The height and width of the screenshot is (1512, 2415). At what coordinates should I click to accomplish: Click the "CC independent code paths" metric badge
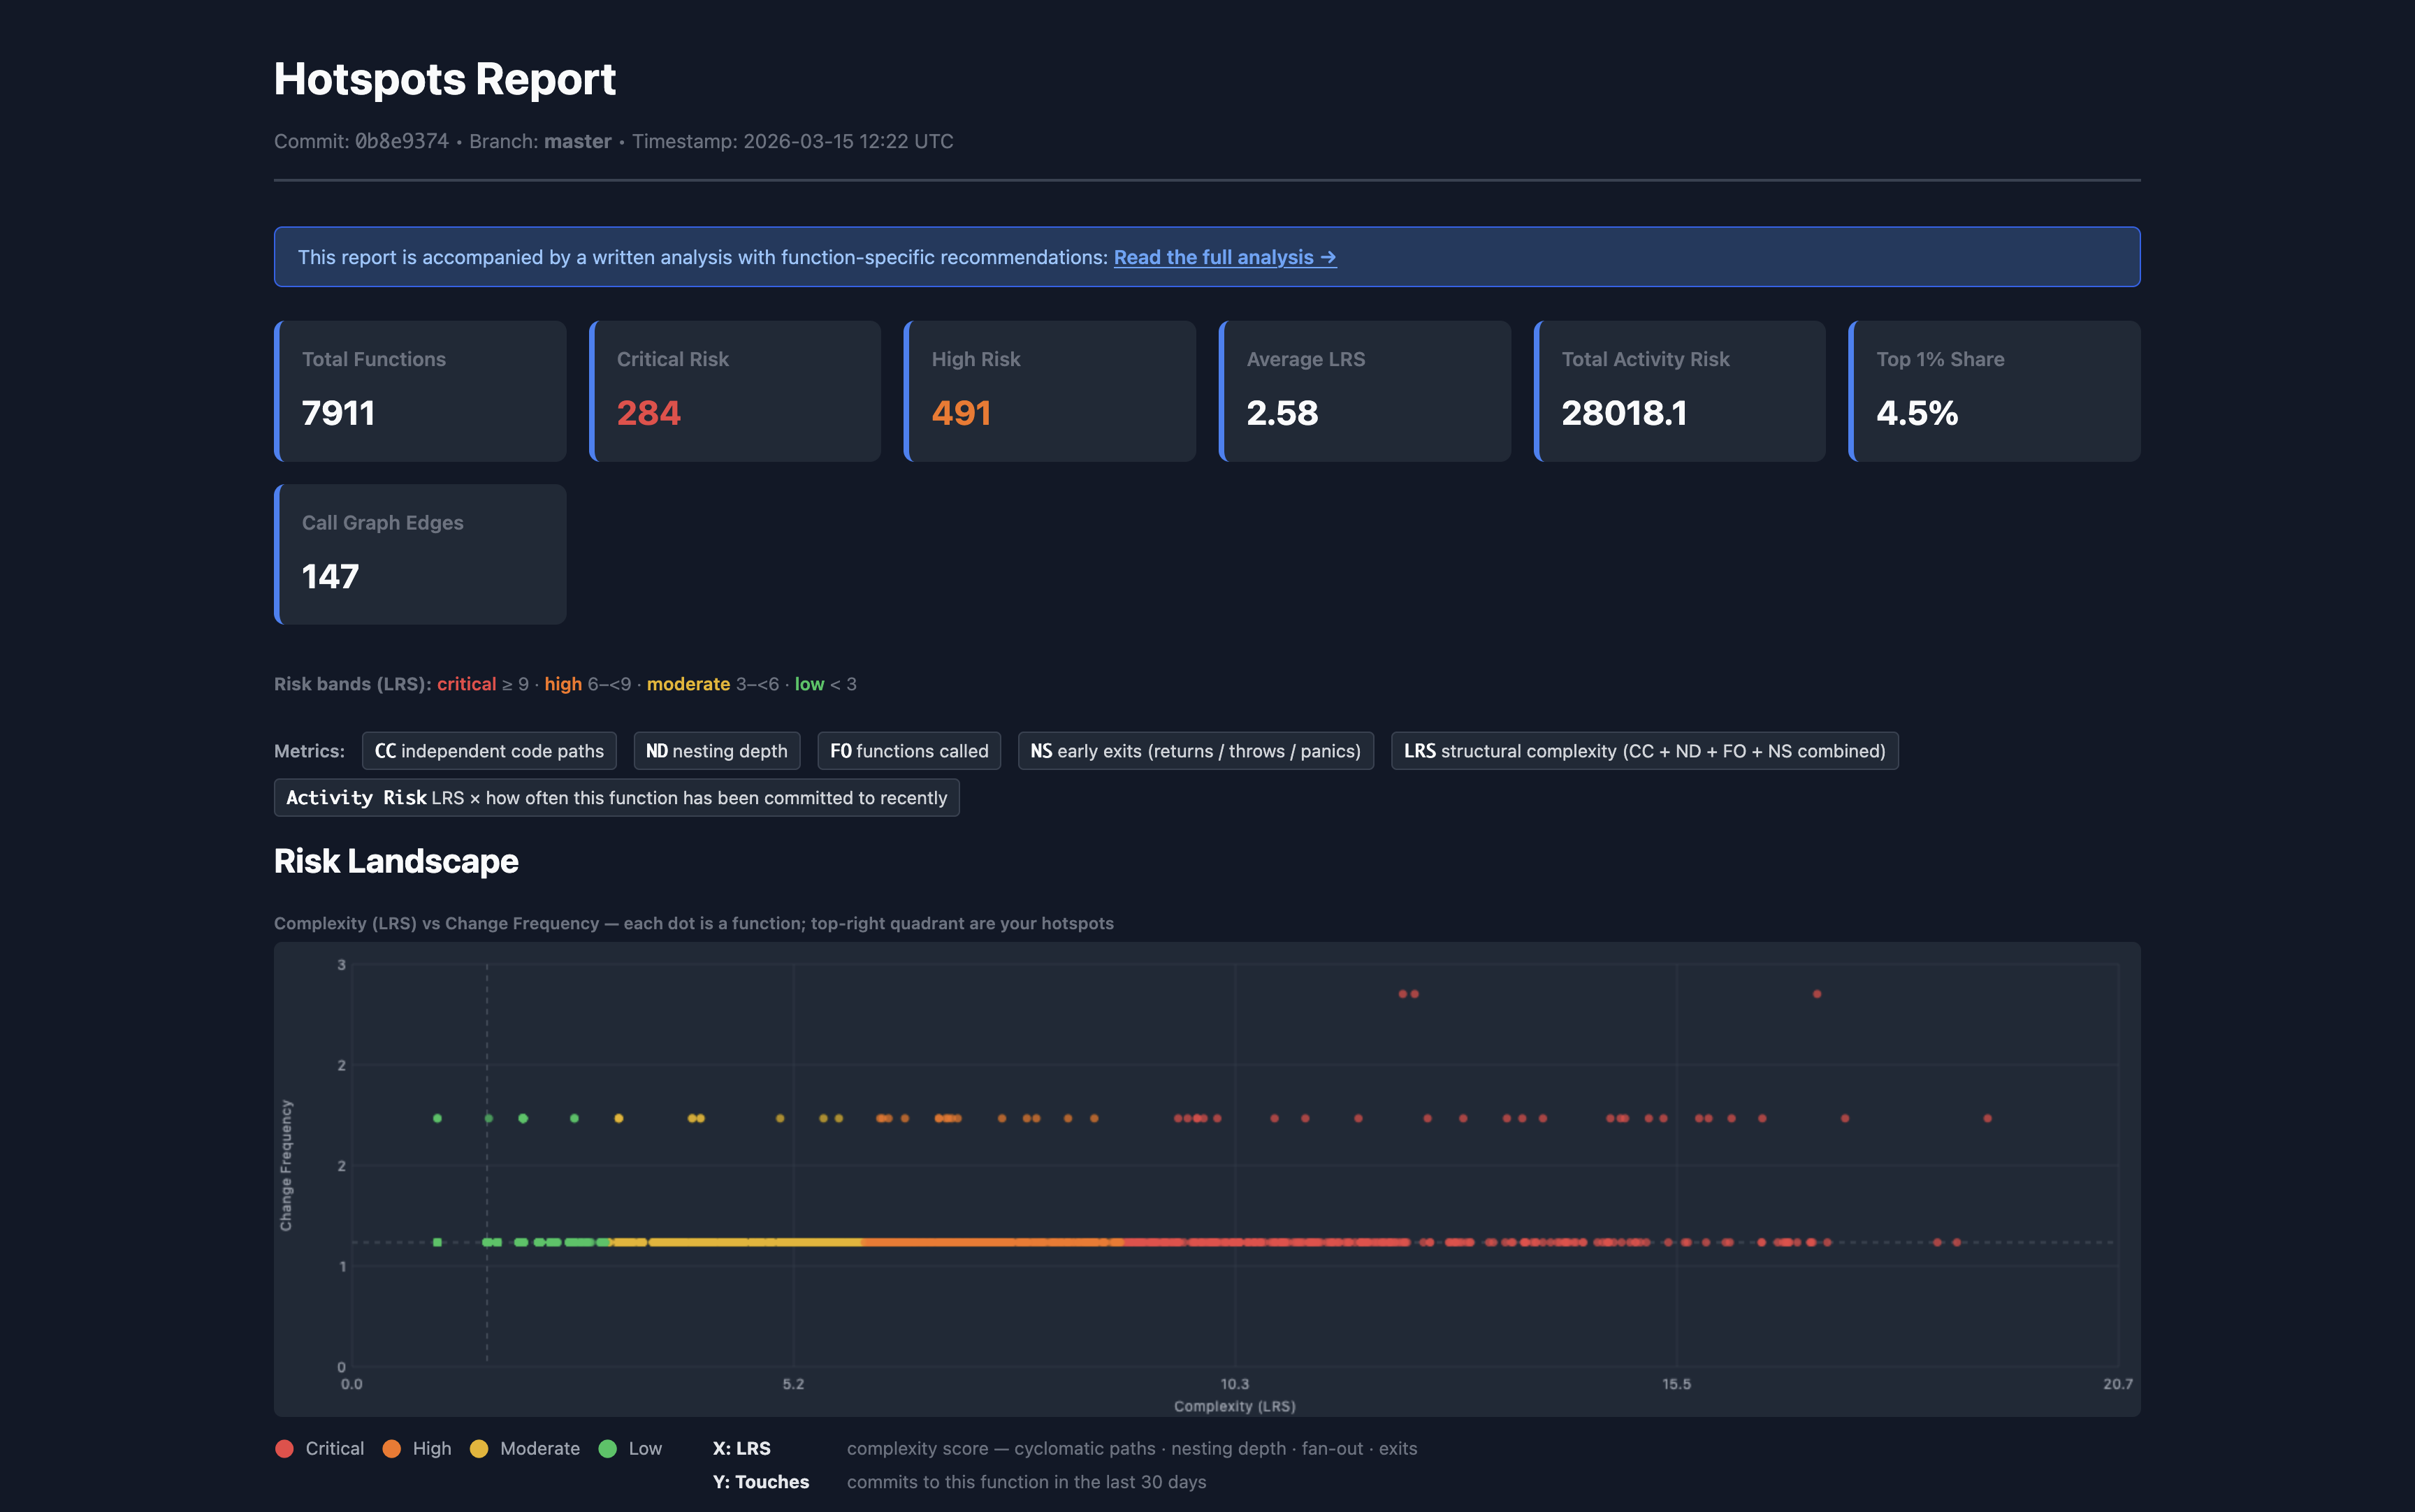pos(489,751)
